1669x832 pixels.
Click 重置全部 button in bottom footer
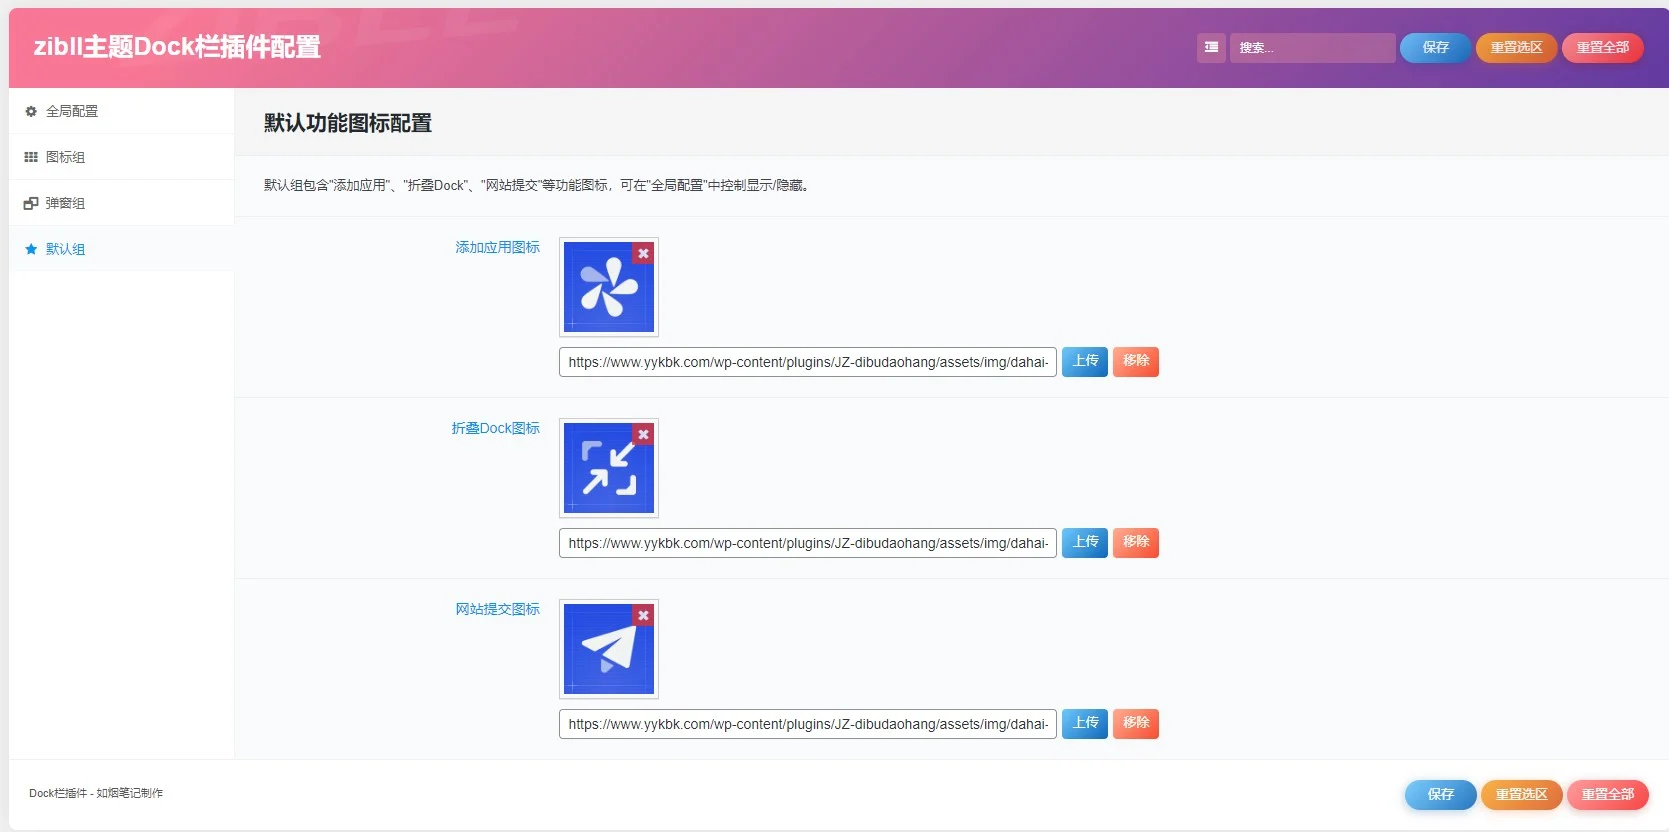(1607, 794)
